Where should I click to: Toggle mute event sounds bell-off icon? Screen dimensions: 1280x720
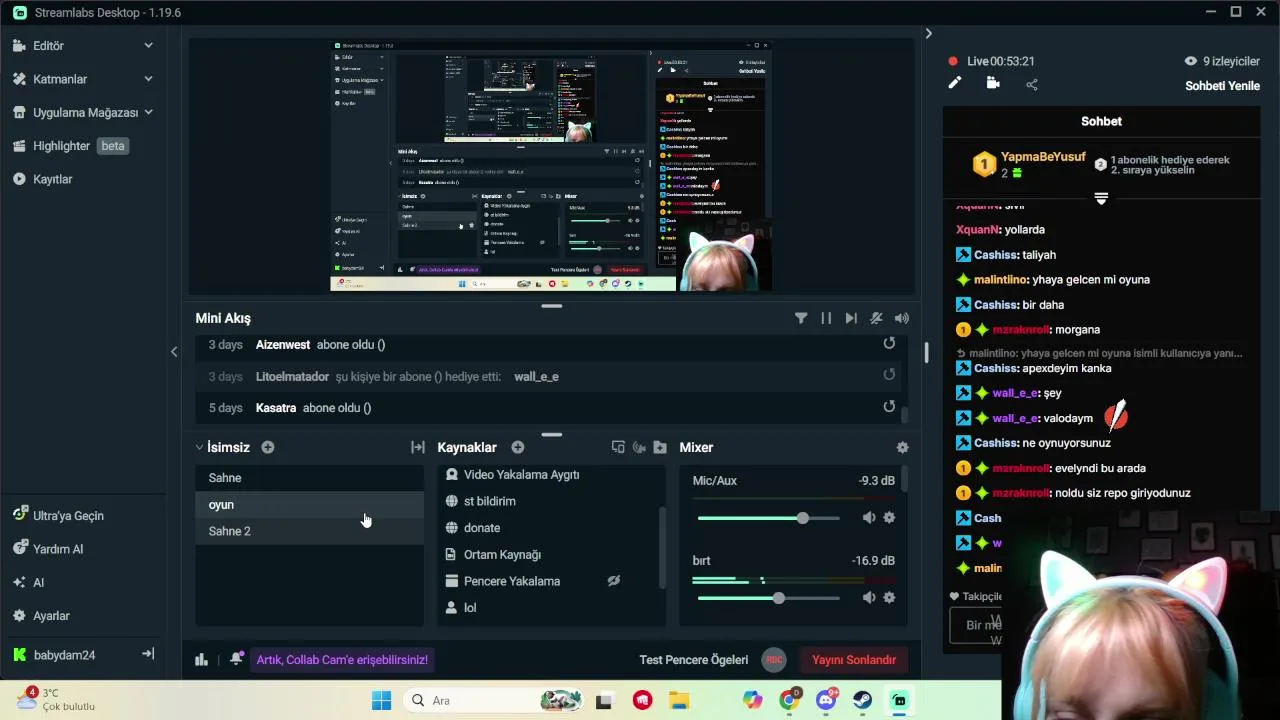[876, 318]
